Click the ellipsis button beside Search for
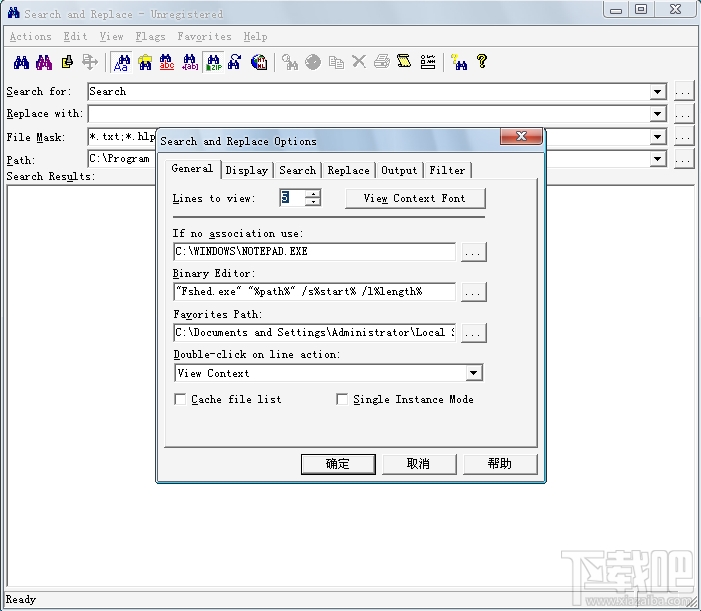The width and height of the screenshot is (701, 611). coord(684,92)
